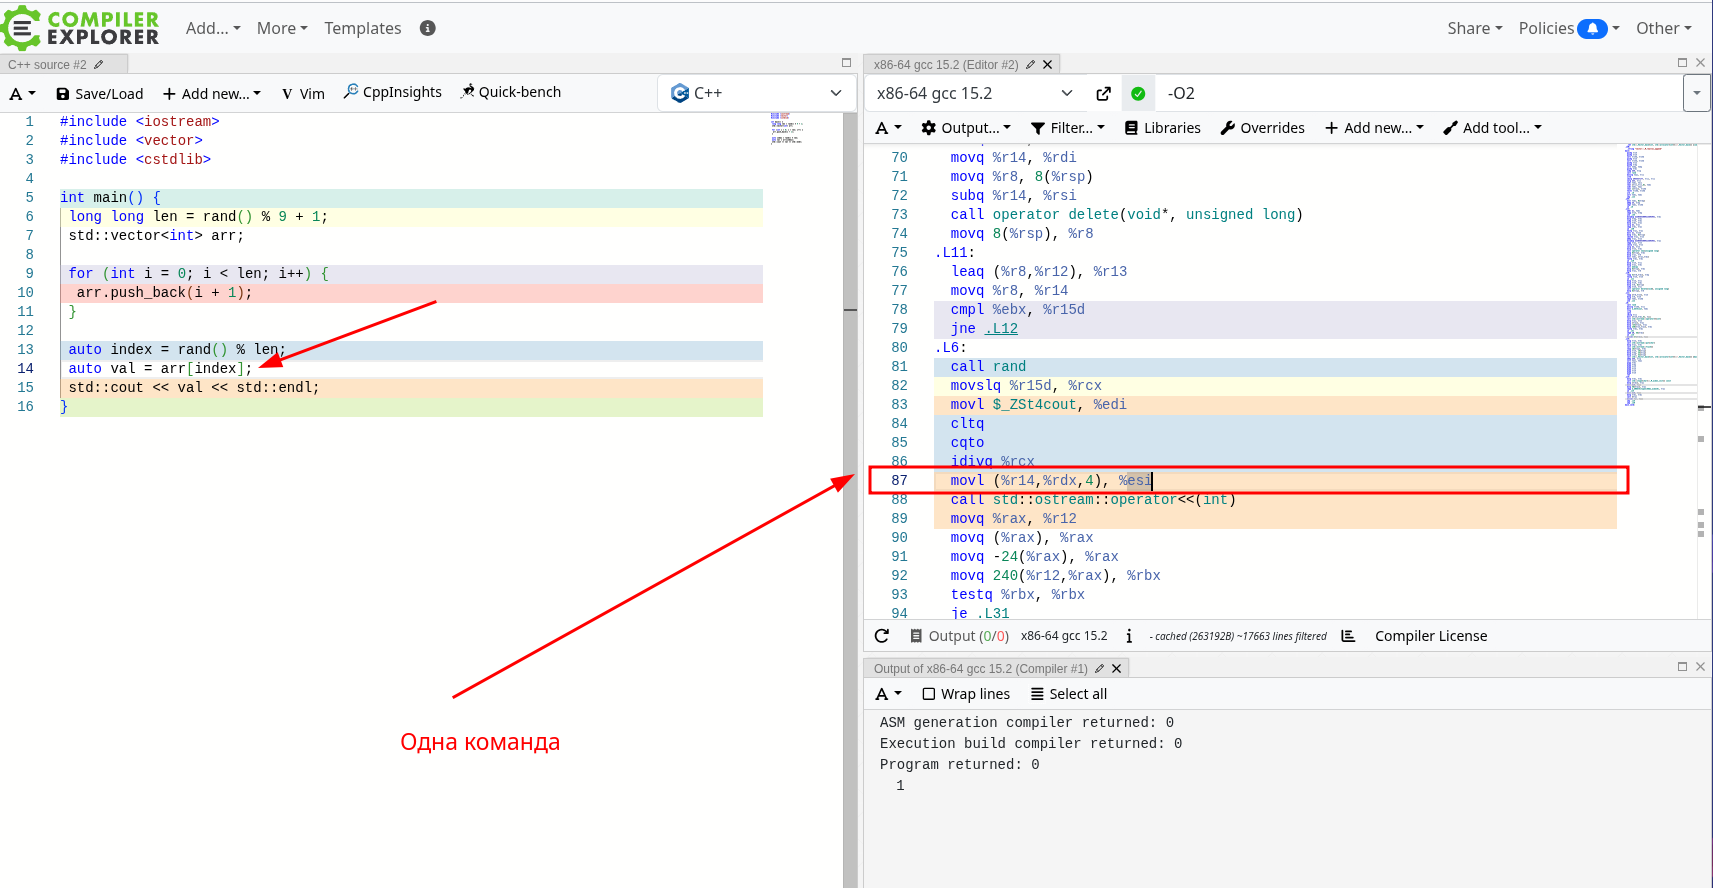Open the Filter... menu
Image resolution: width=1713 pixels, height=888 pixels.
(1068, 128)
